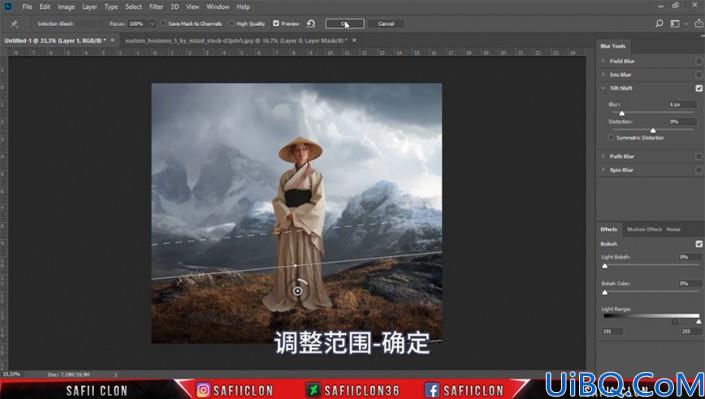Open the Select menu
The image size is (705, 399).
pos(133,7)
